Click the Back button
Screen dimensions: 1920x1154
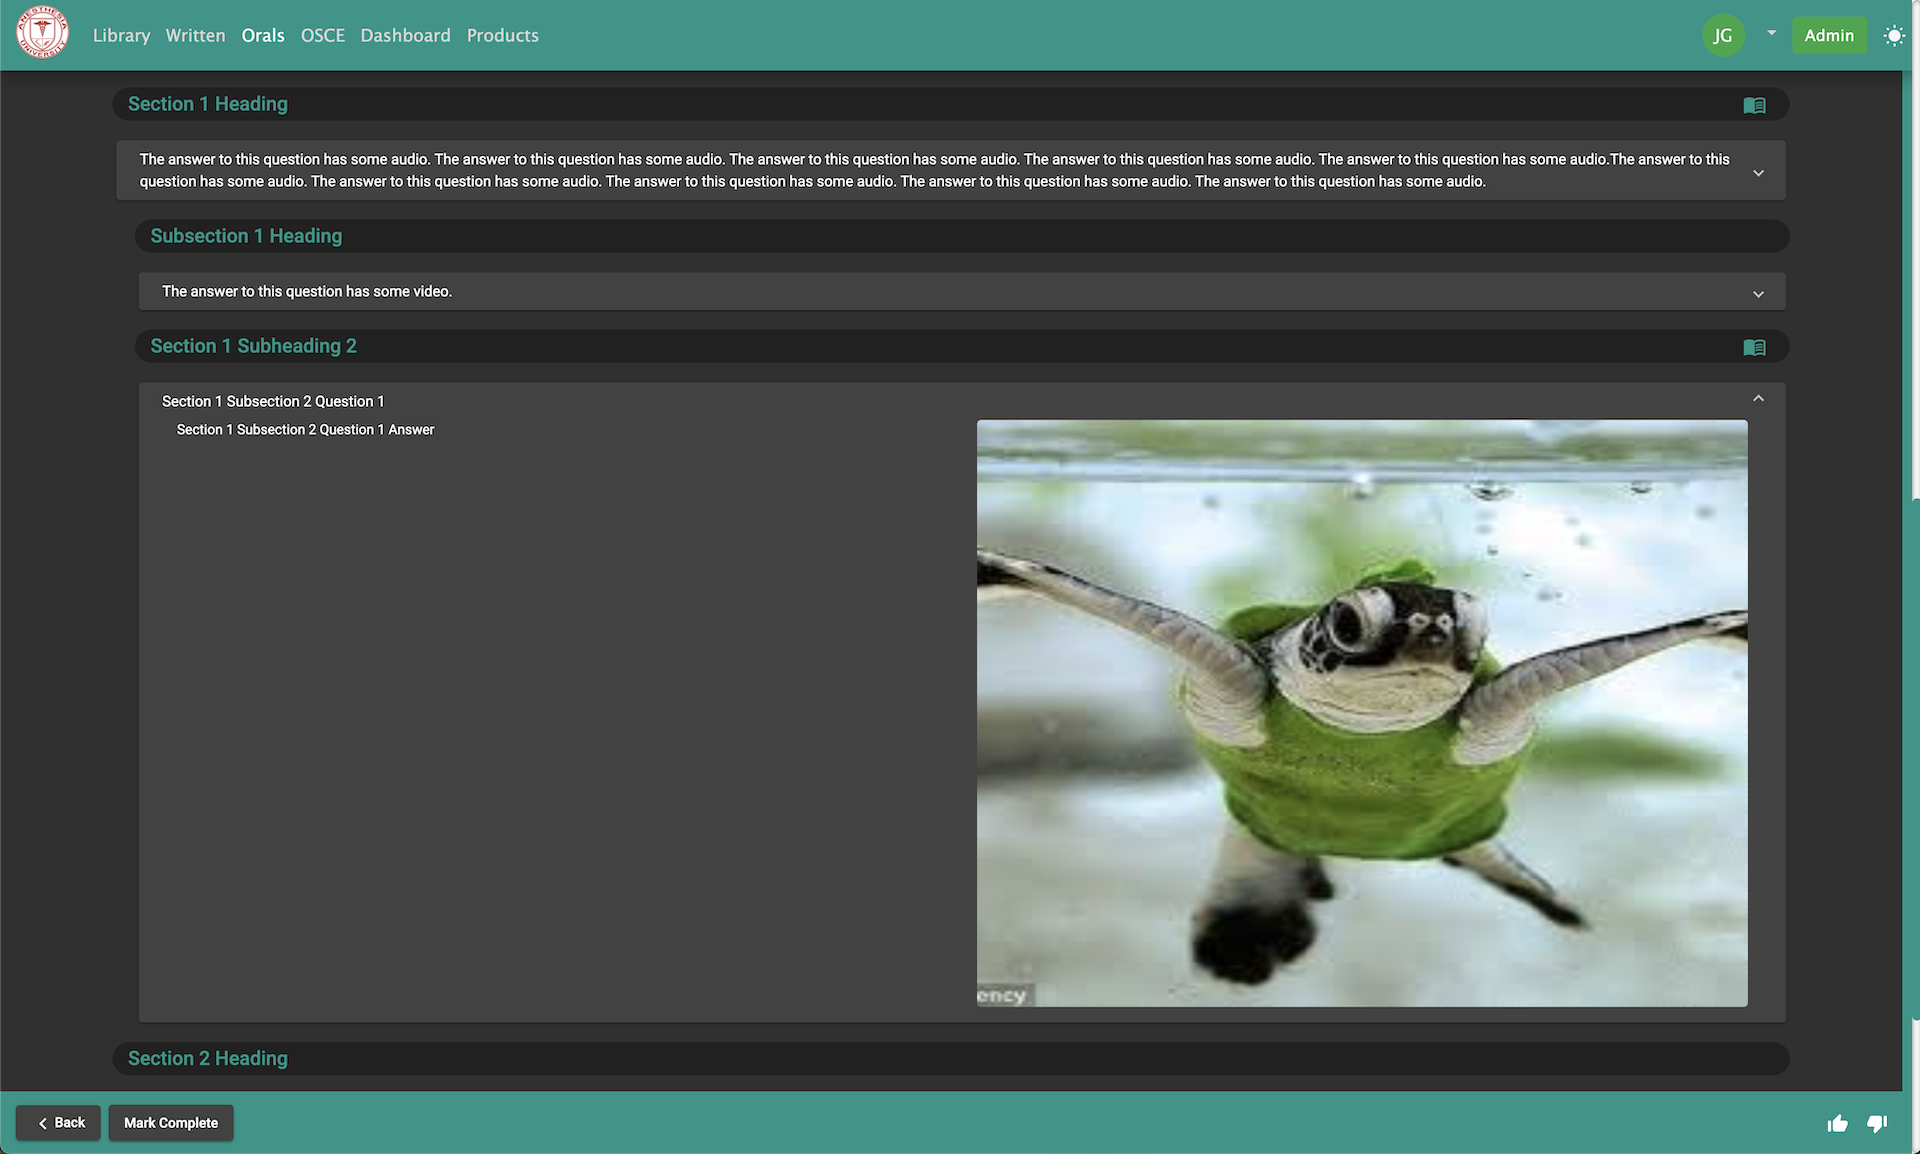pyautogui.click(x=59, y=1122)
